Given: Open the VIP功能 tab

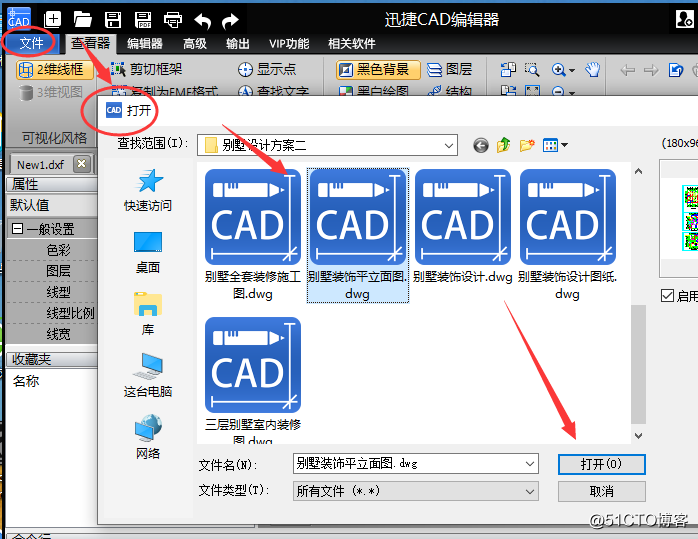Looking at the screenshot, I should click(289, 43).
